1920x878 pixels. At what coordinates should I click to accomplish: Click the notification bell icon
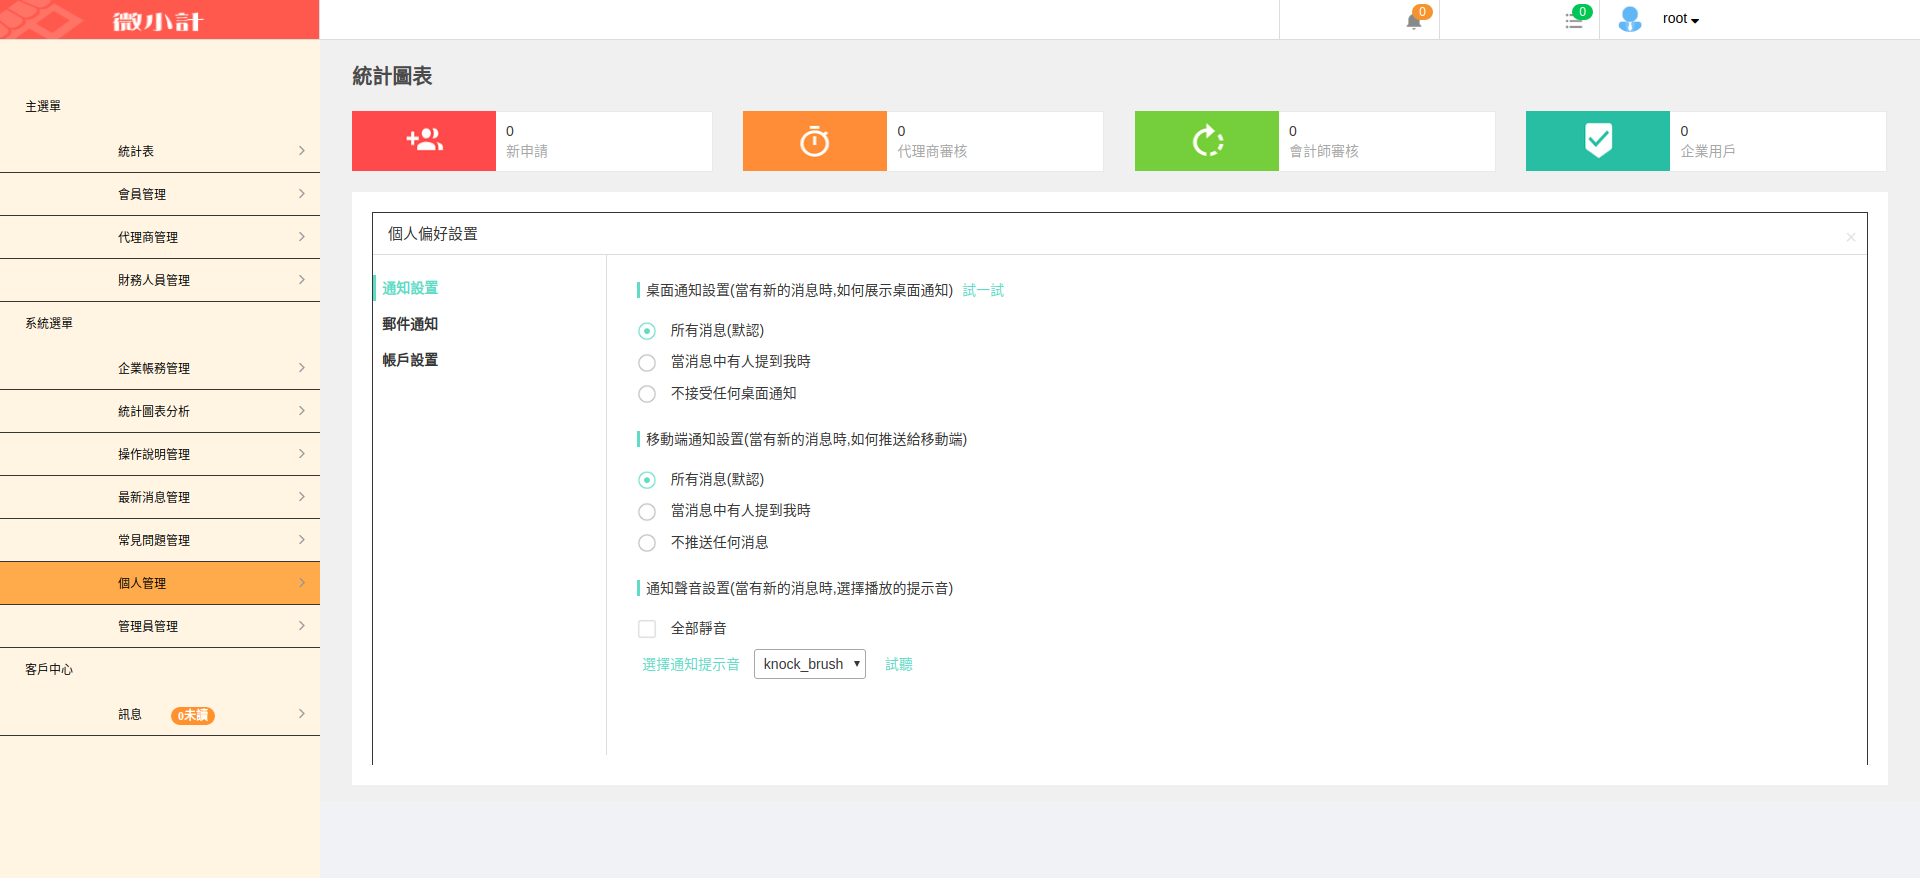pos(1413,21)
